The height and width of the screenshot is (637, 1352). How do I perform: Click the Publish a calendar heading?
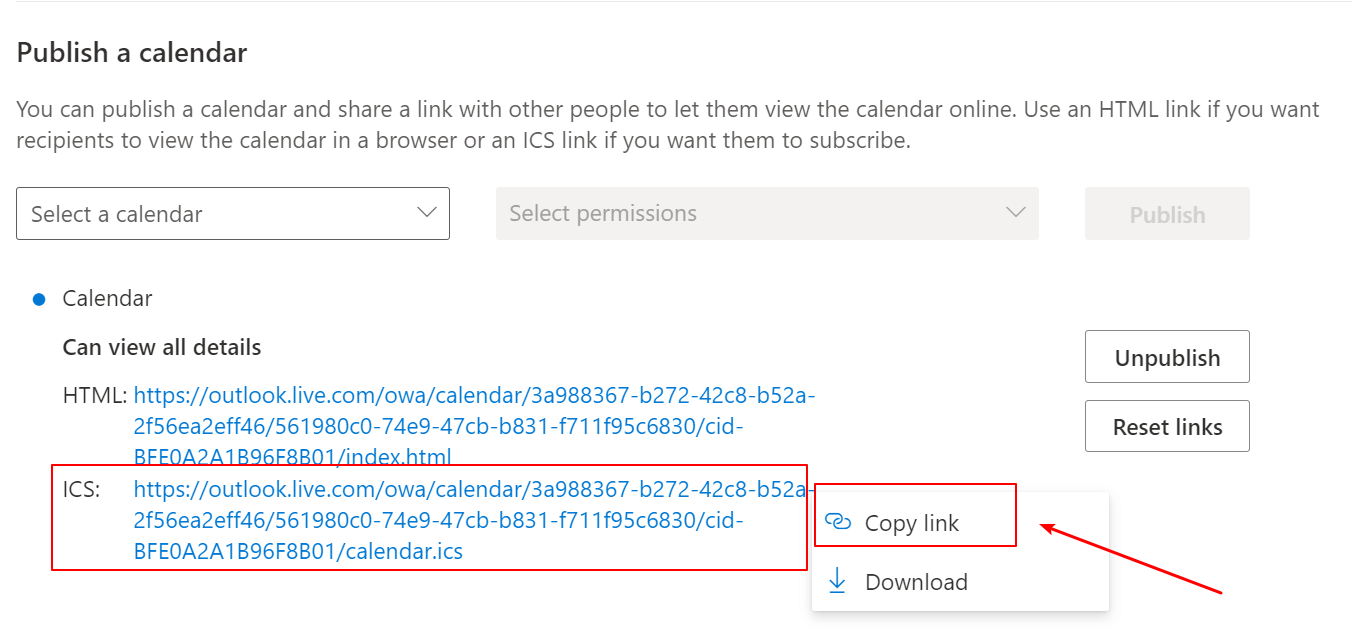pos(132,52)
